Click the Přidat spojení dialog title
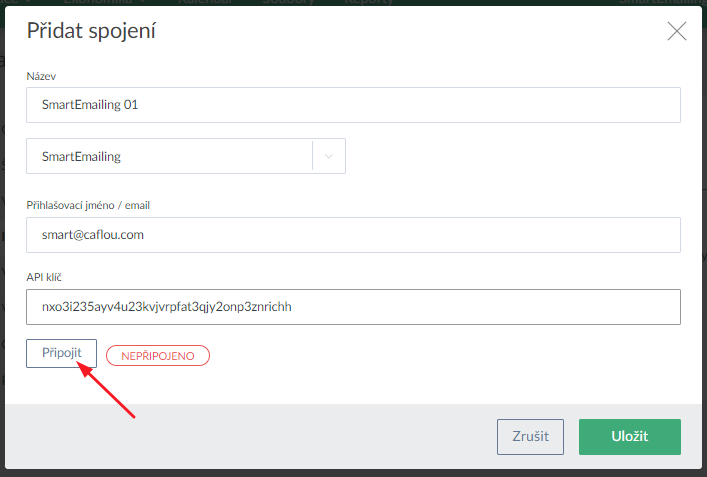Screen dimensions: 707x477 91,31
